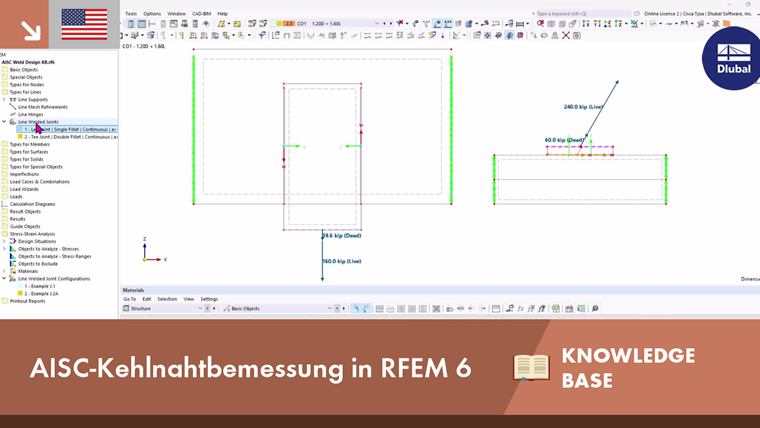Open the Edit menu in Materials panel
The width and height of the screenshot is (760, 428).
[x=146, y=299]
